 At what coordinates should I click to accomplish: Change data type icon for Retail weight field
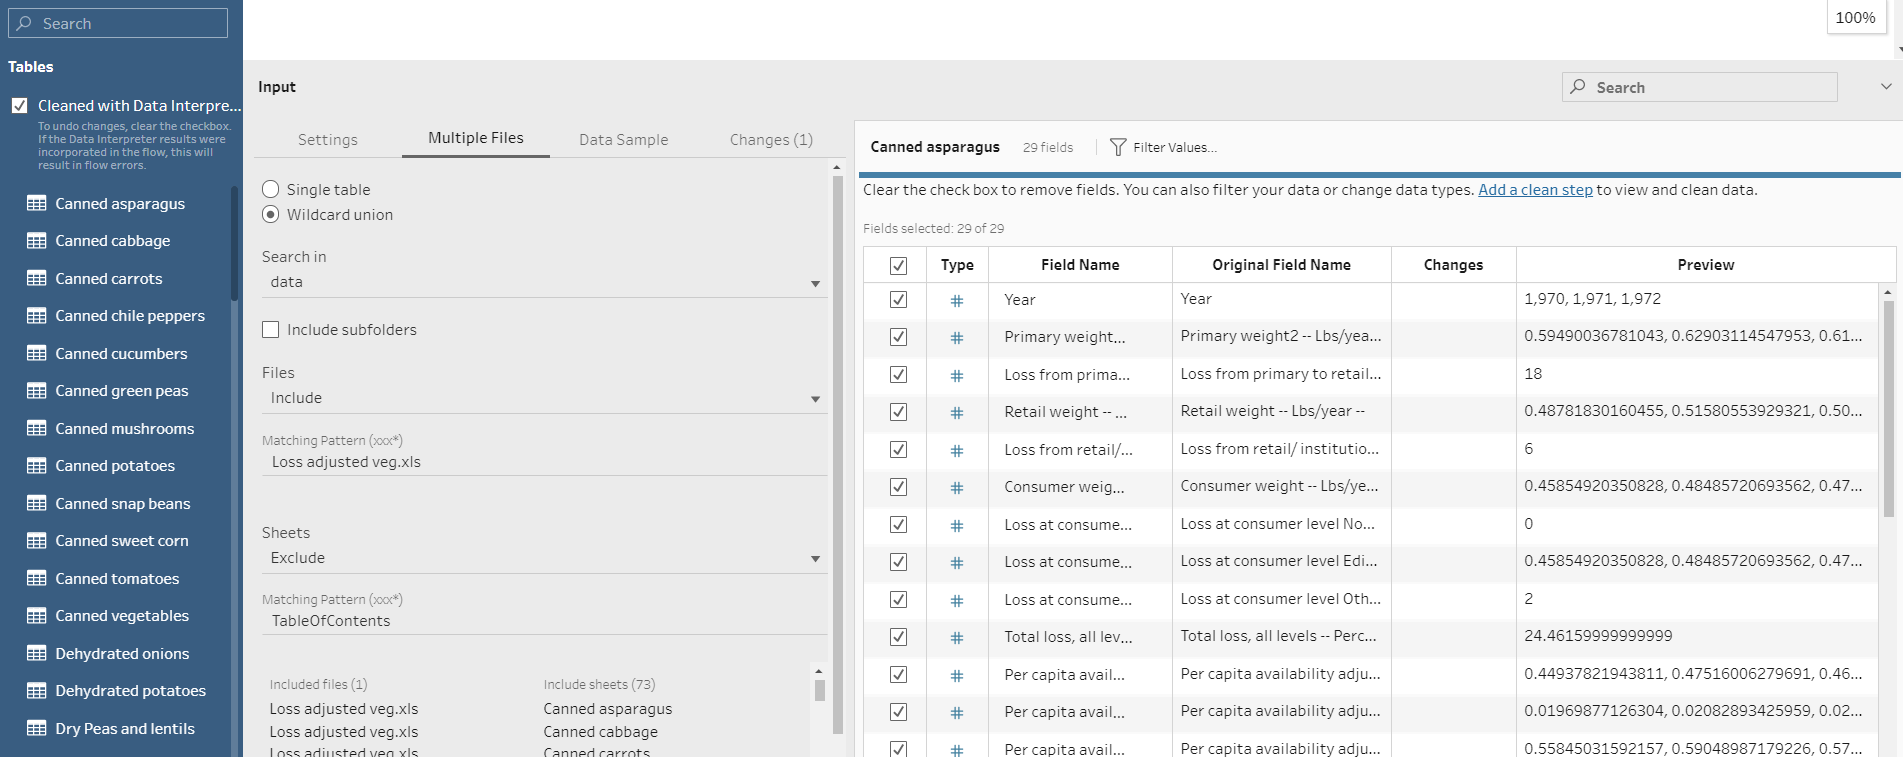[x=957, y=412]
